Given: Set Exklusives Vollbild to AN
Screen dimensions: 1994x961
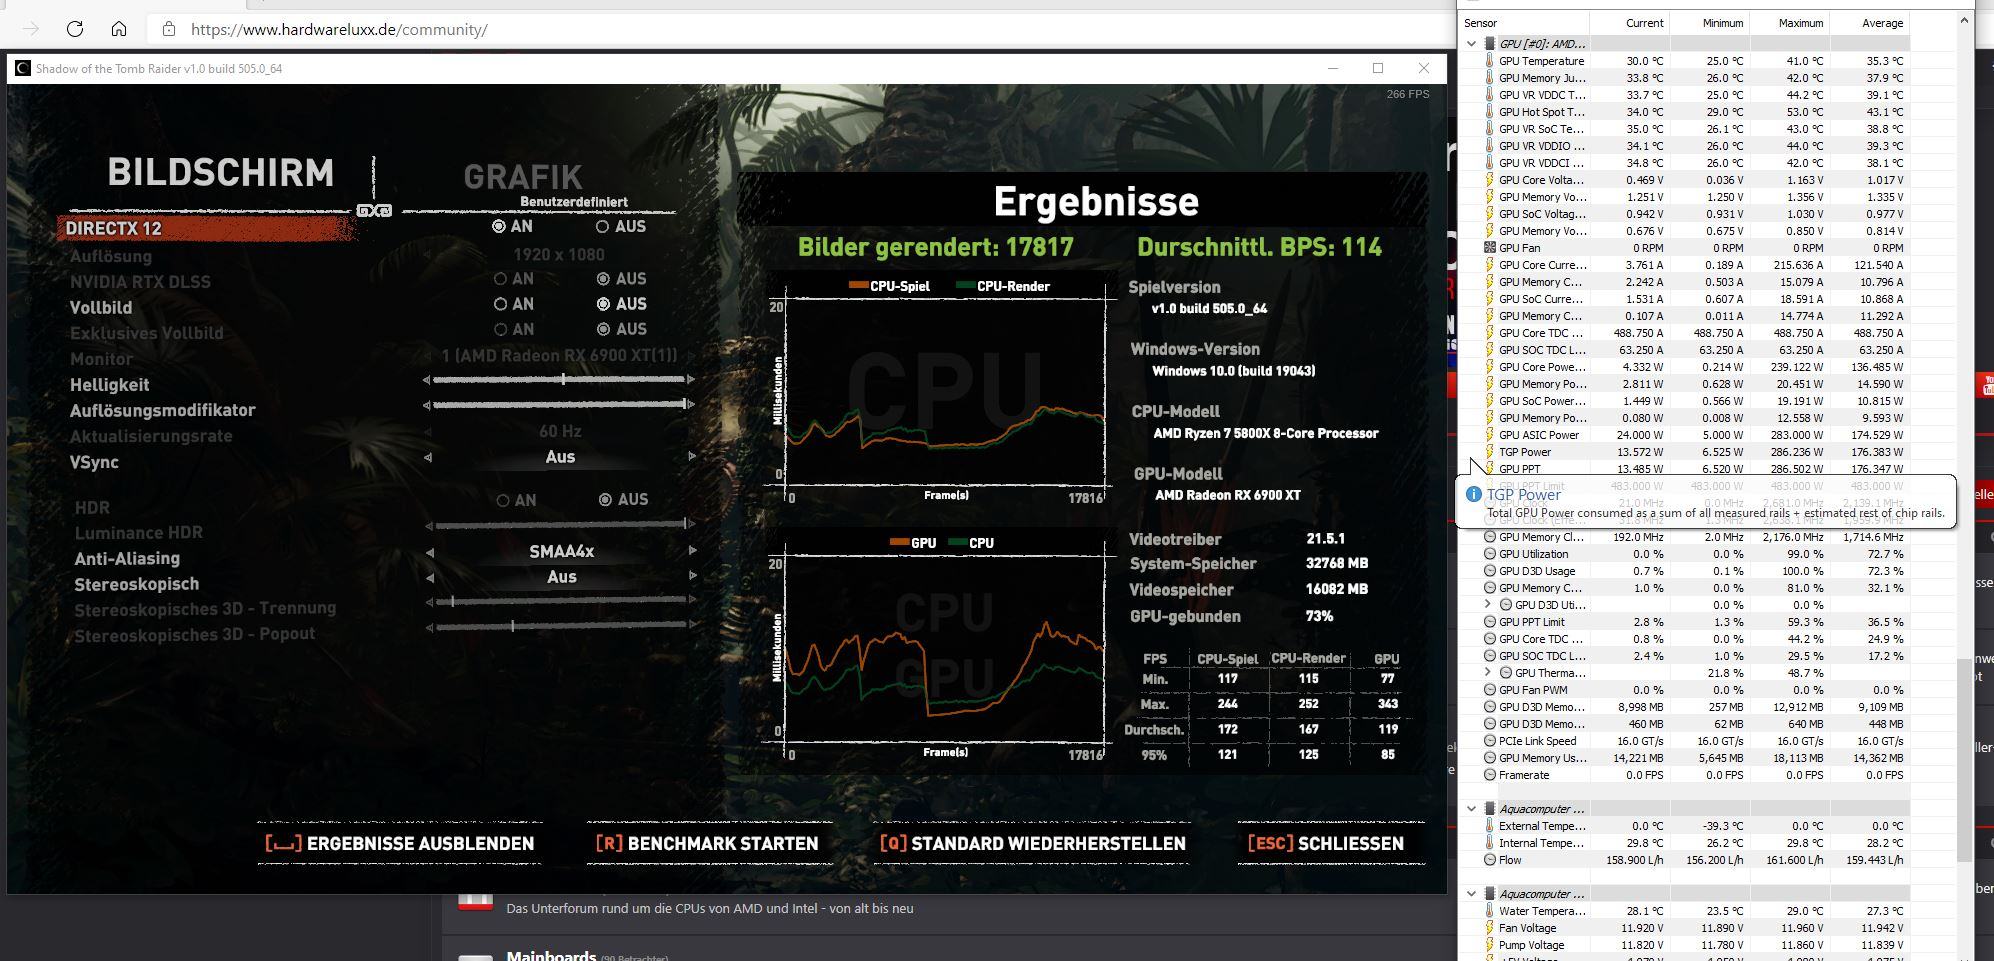Looking at the screenshot, I should [500, 329].
